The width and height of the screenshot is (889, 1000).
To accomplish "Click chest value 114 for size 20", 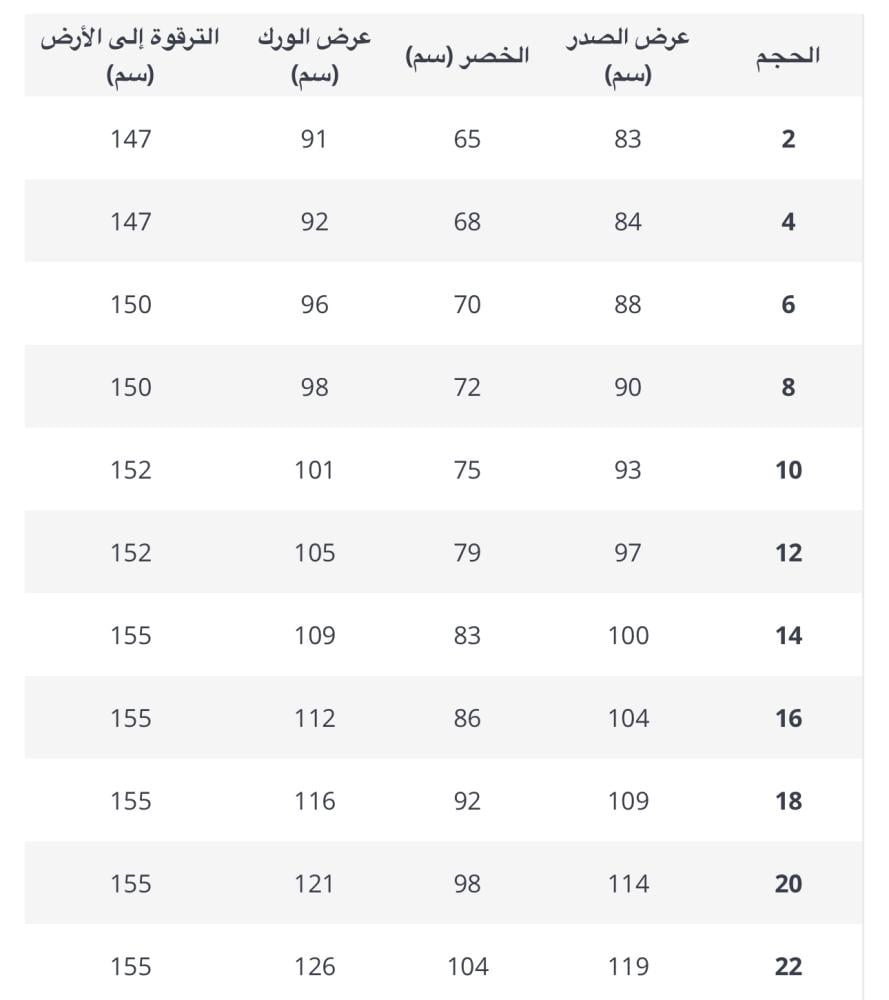I will pyautogui.click(x=628, y=884).
